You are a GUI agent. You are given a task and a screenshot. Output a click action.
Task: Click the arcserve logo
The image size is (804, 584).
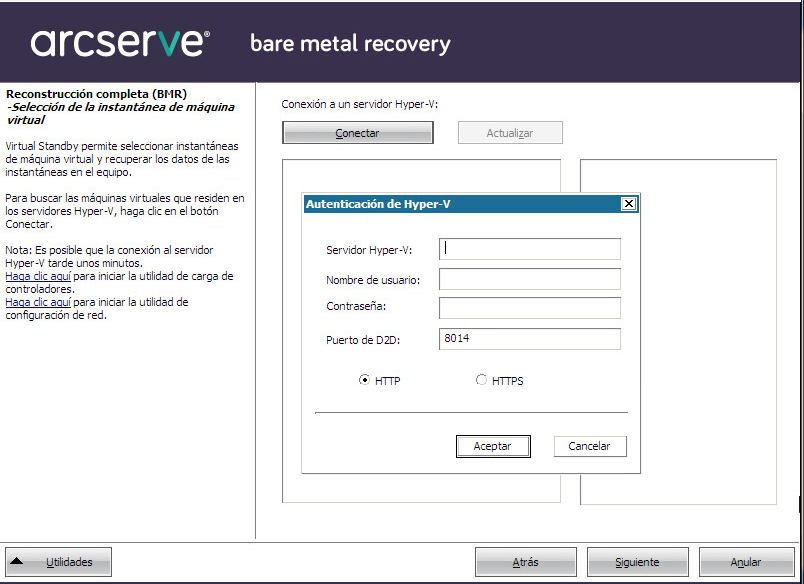120,43
